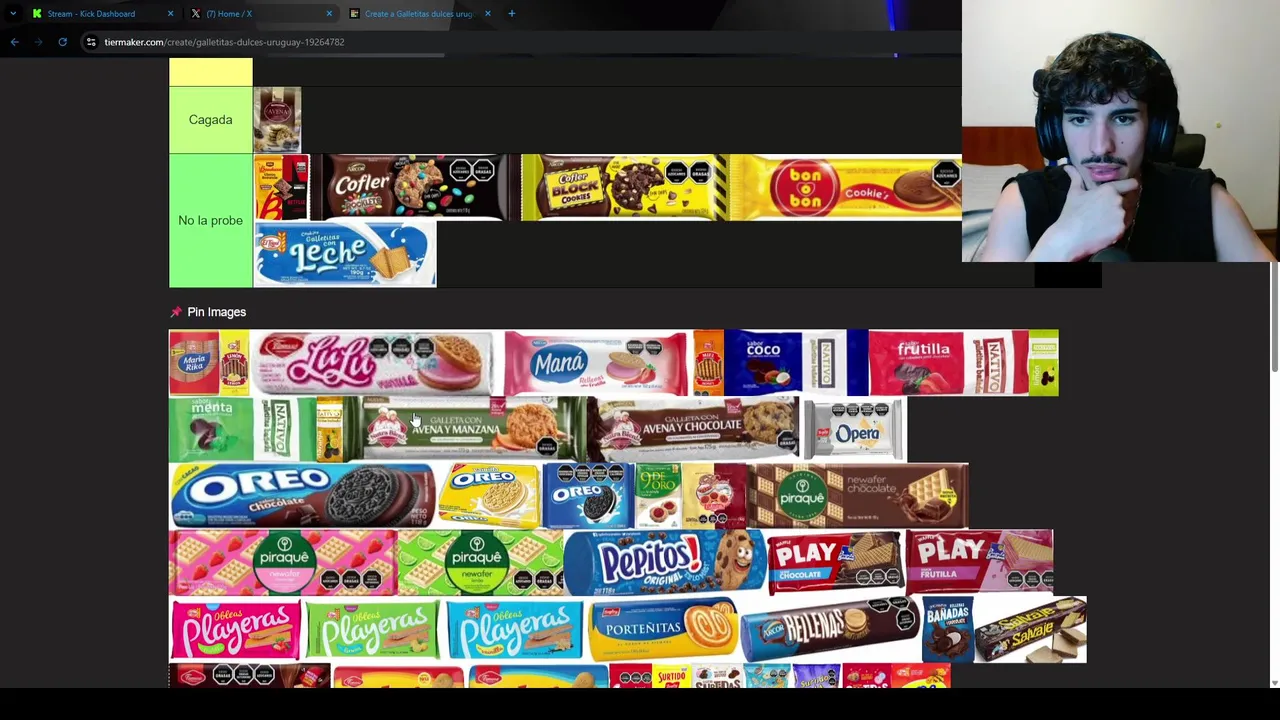Pick the pink Obleas Playeras image
The width and height of the screenshot is (1280, 720).
pyautogui.click(x=236, y=630)
